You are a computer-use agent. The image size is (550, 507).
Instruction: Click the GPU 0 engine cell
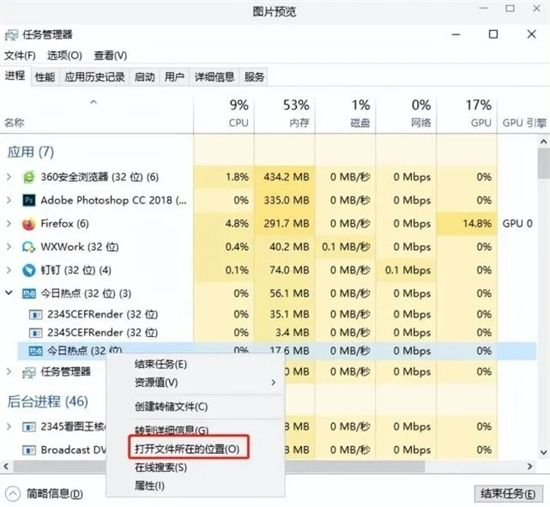(x=517, y=224)
